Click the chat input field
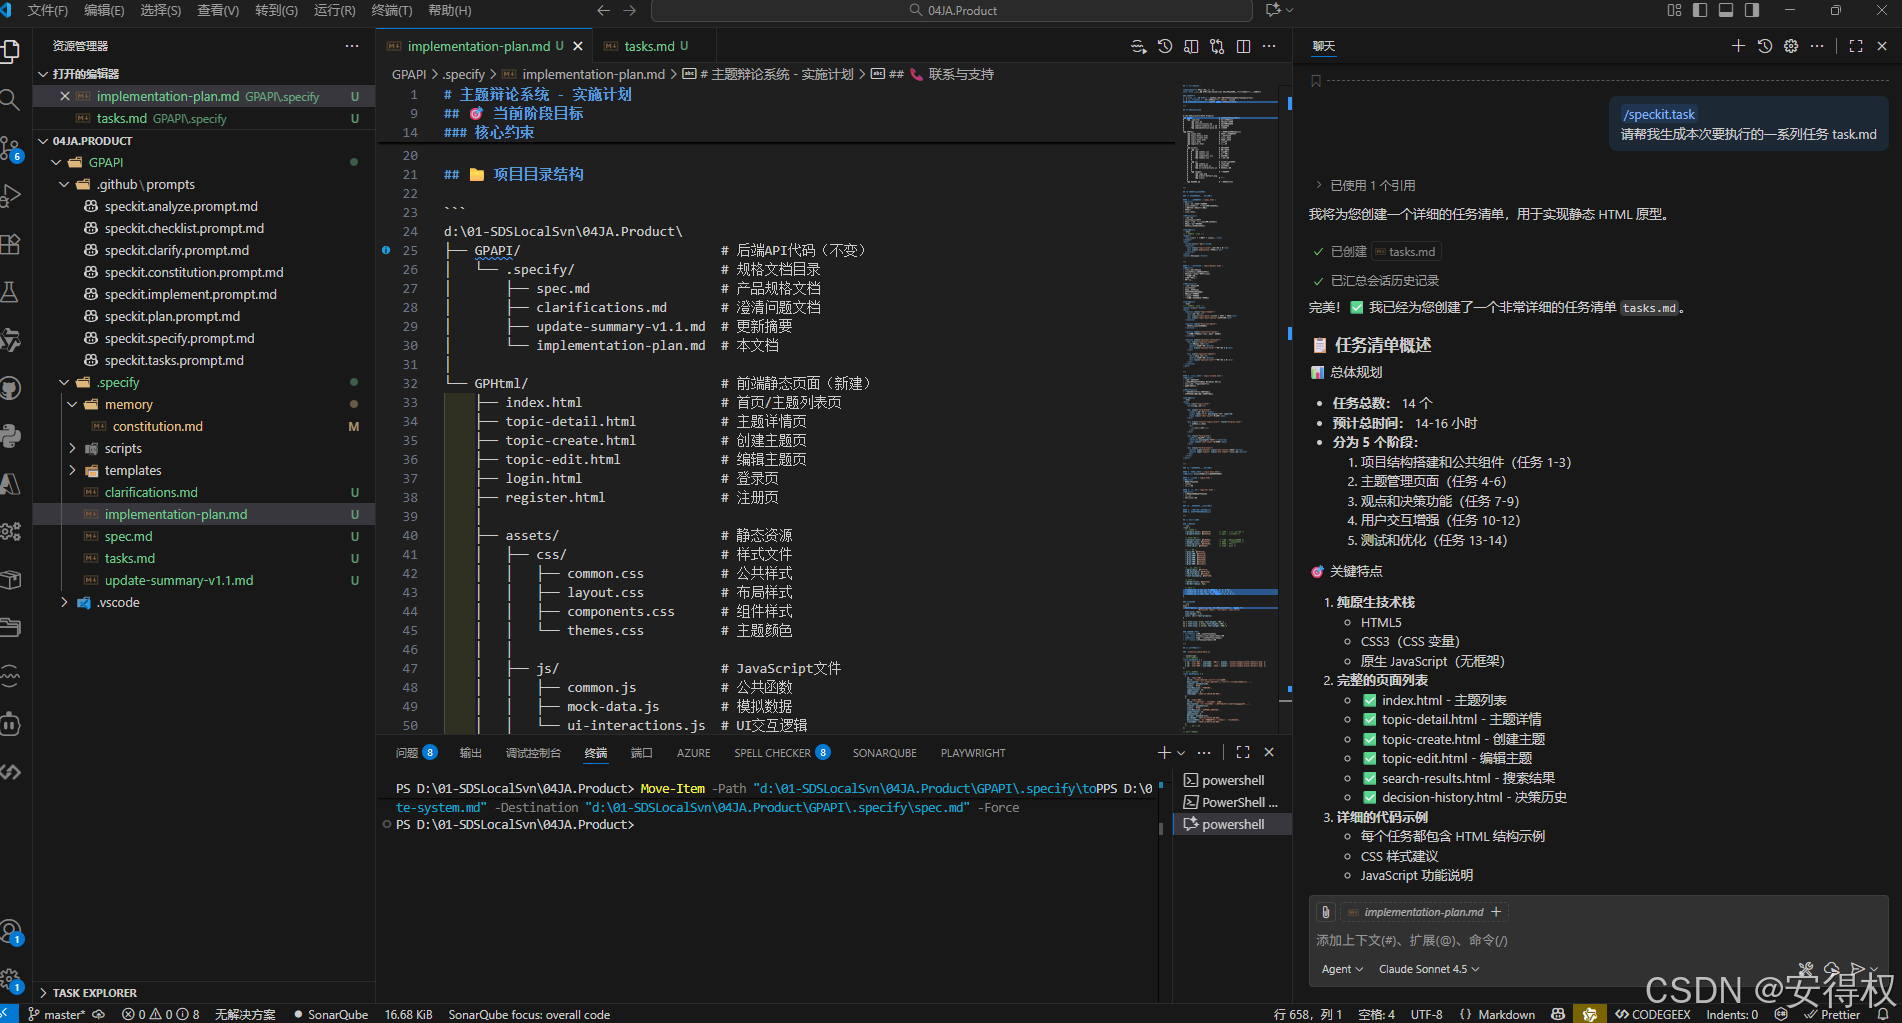The image size is (1902, 1023). pyautogui.click(x=1600, y=940)
